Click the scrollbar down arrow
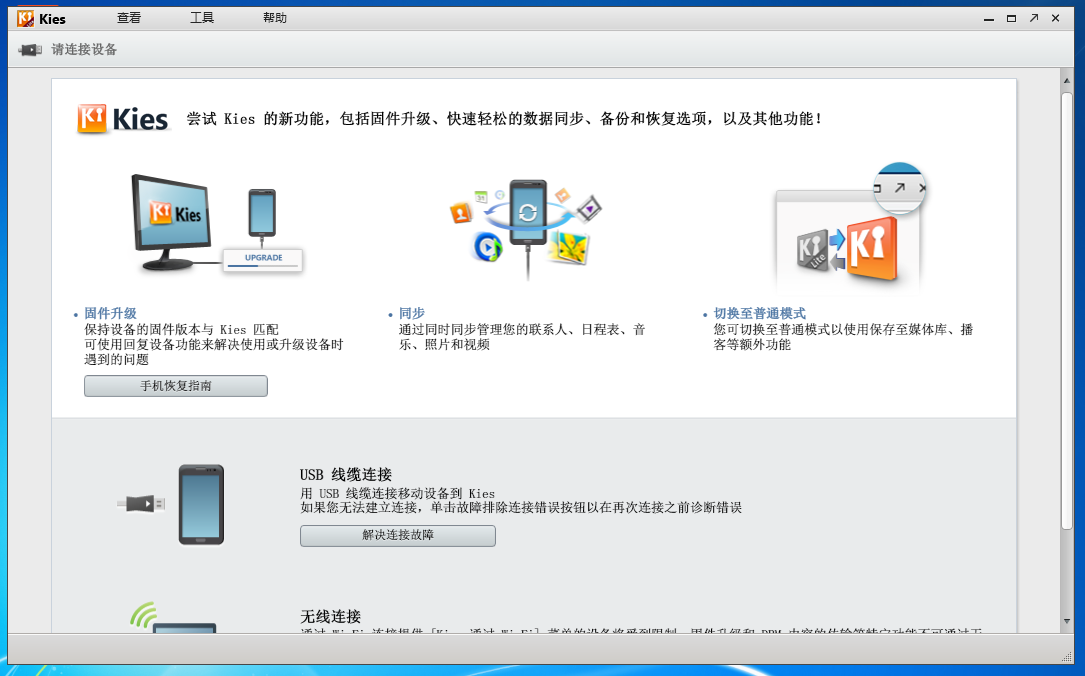 [1066, 621]
